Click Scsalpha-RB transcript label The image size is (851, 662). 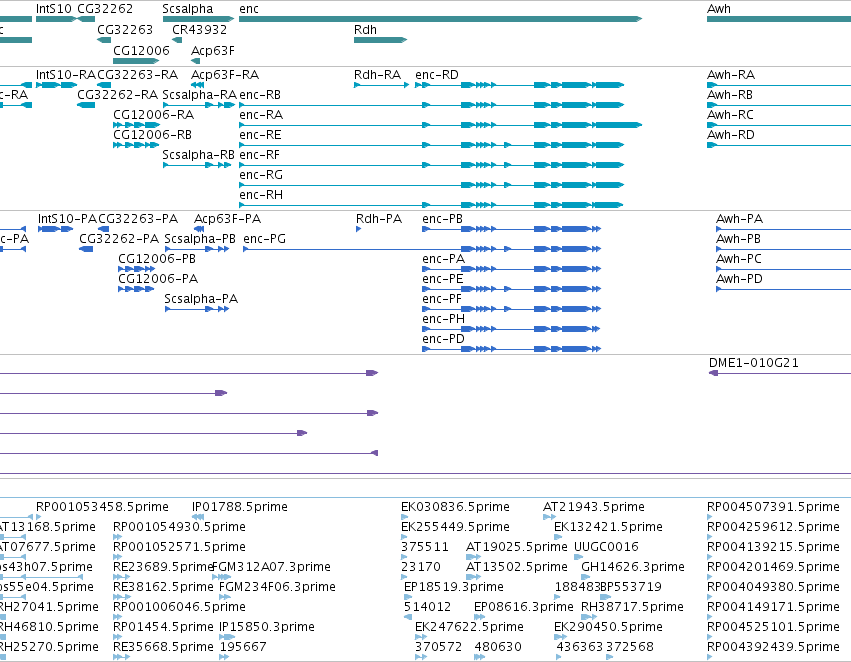[198, 155]
